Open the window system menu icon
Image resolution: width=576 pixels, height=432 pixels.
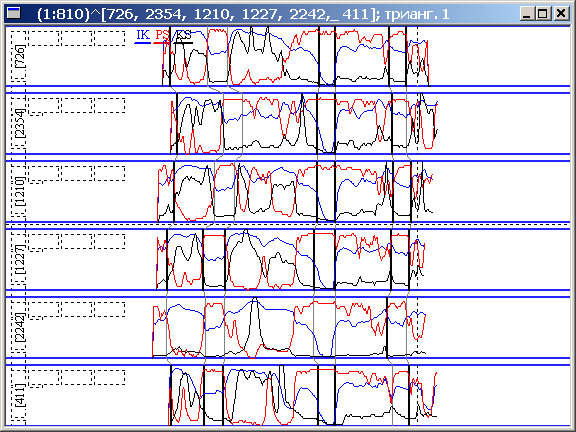(x=14, y=14)
